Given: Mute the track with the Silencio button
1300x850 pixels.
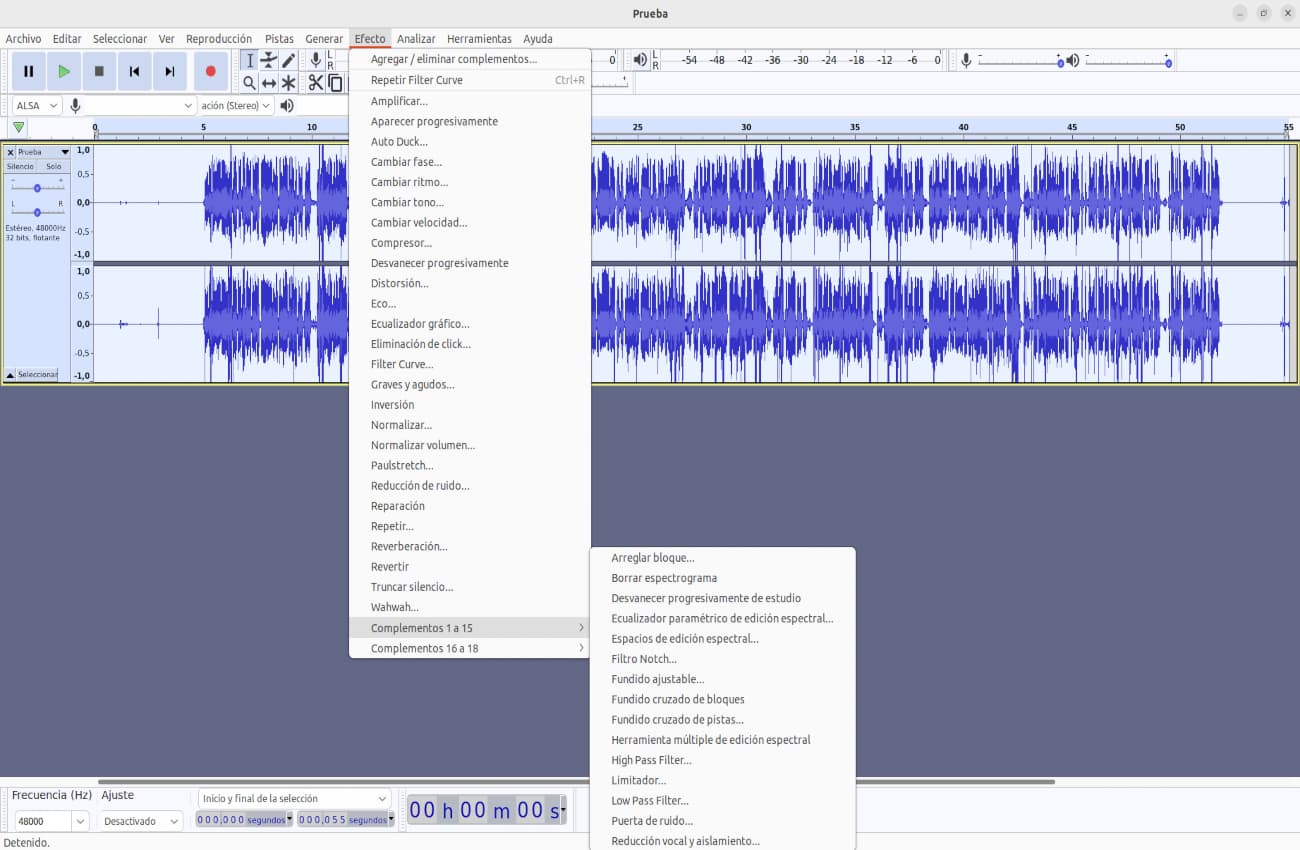Looking at the screenshot, I should click(22, 165).
